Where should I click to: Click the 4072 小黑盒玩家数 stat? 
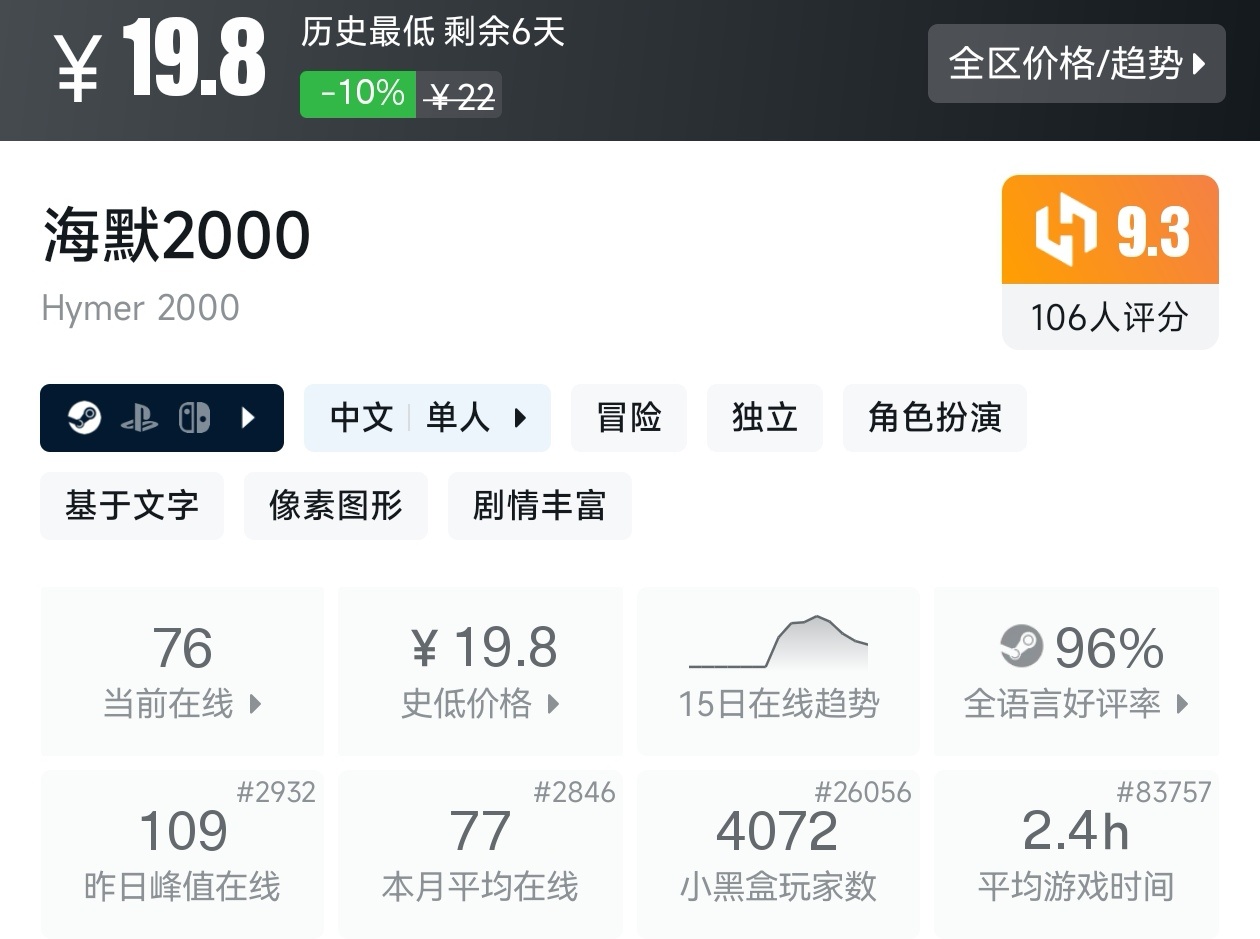pyautogui.click(x=778, y=854)
